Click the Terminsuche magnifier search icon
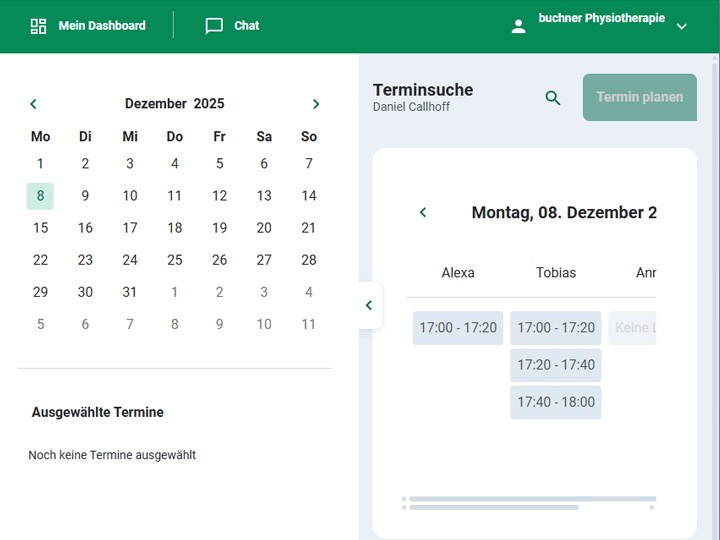The image size is (720, 540). pyautogui.click(x=553, y=98)
